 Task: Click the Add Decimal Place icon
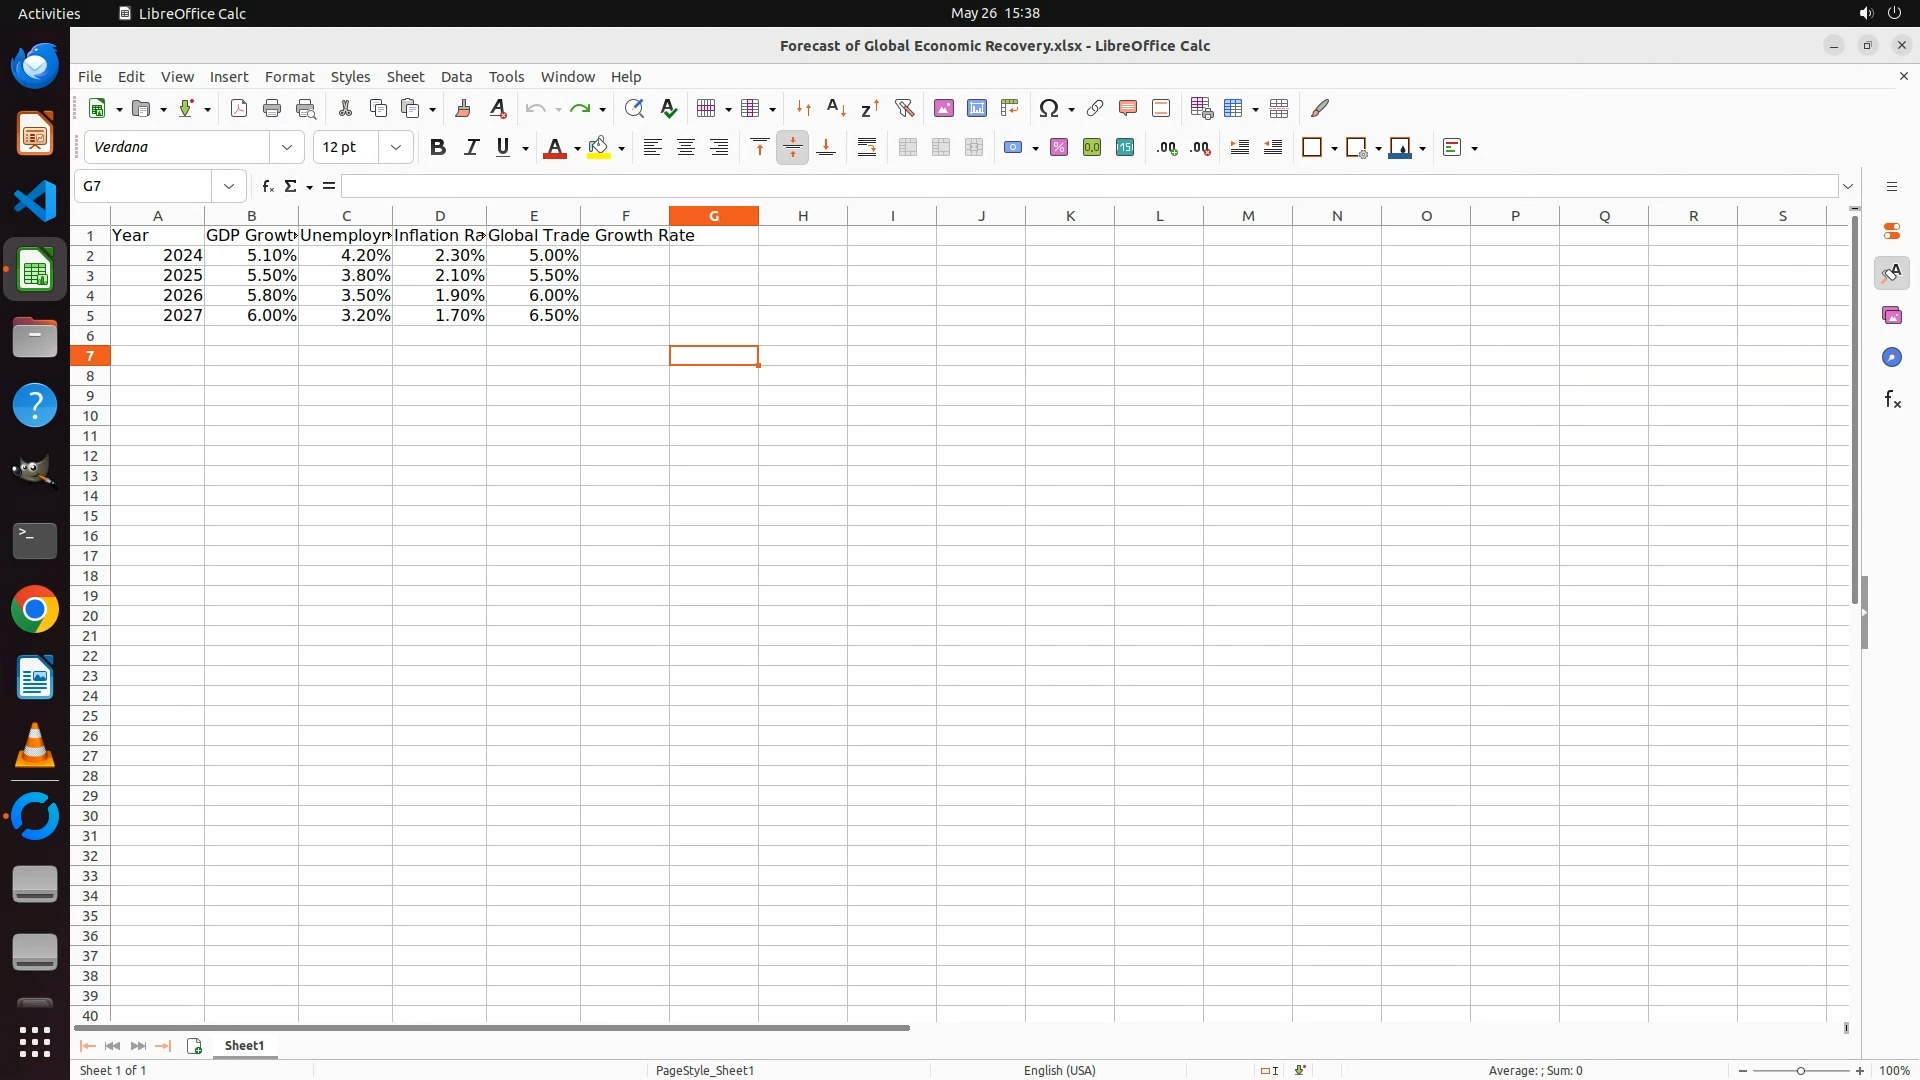click(x=1167, y=148)
